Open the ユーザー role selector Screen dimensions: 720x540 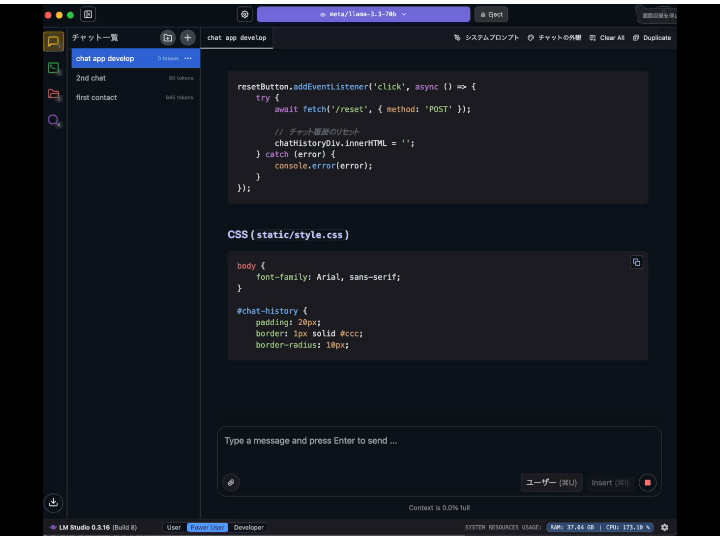[551, 483]
